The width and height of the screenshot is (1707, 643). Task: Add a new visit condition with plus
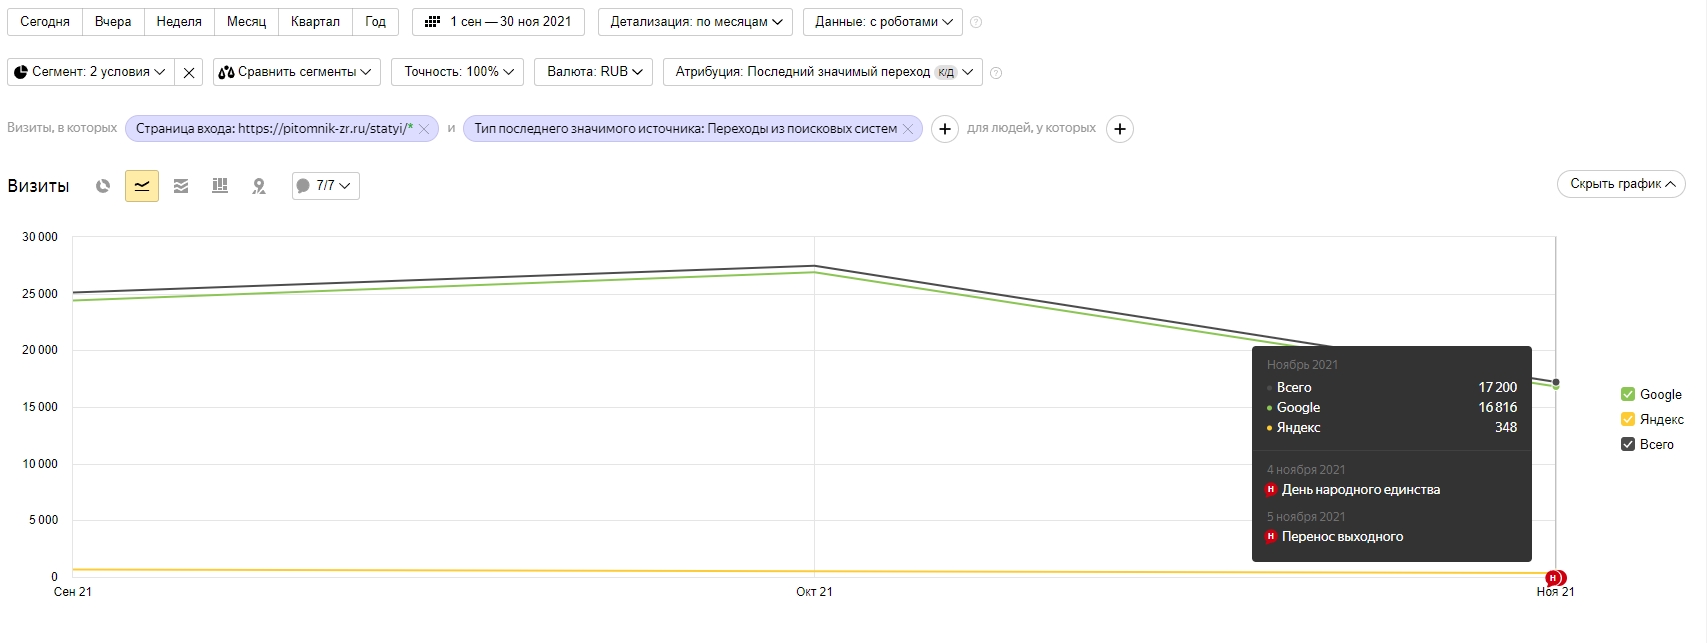click(x=944, y=129)
